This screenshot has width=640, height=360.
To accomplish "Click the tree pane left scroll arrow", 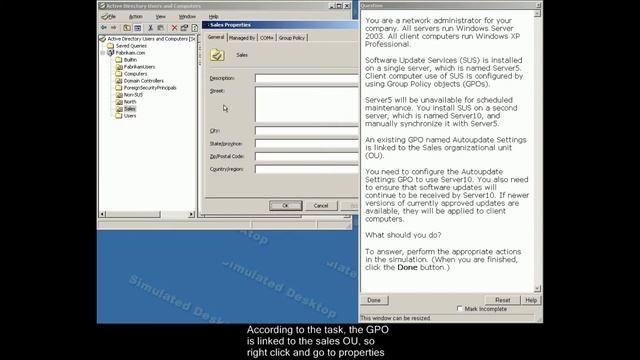I will click(103, 214).
